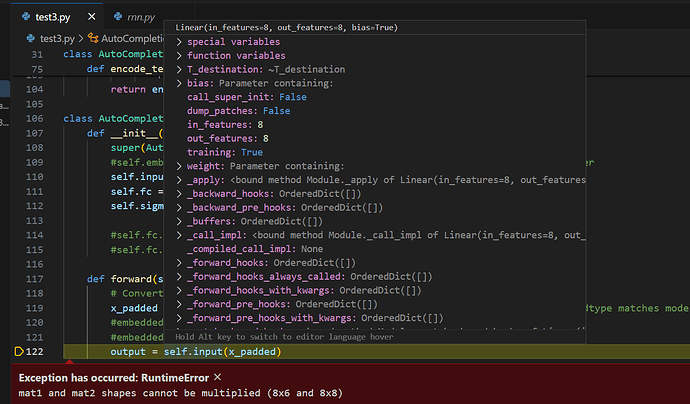This screenshot has width=690, height=404.
Task: Expand the _buffers OrderedDict entry
Action: point(179,223)
